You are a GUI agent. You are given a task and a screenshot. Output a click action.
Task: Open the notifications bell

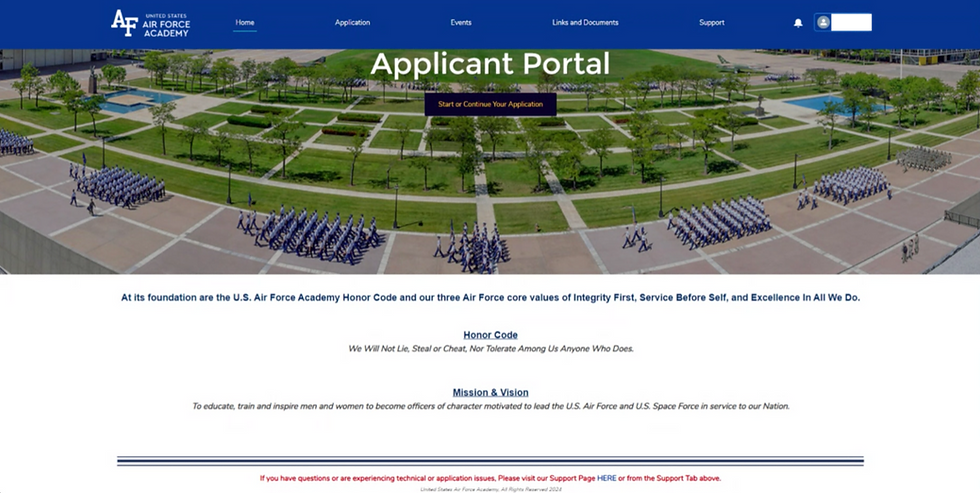coord(798,23)
